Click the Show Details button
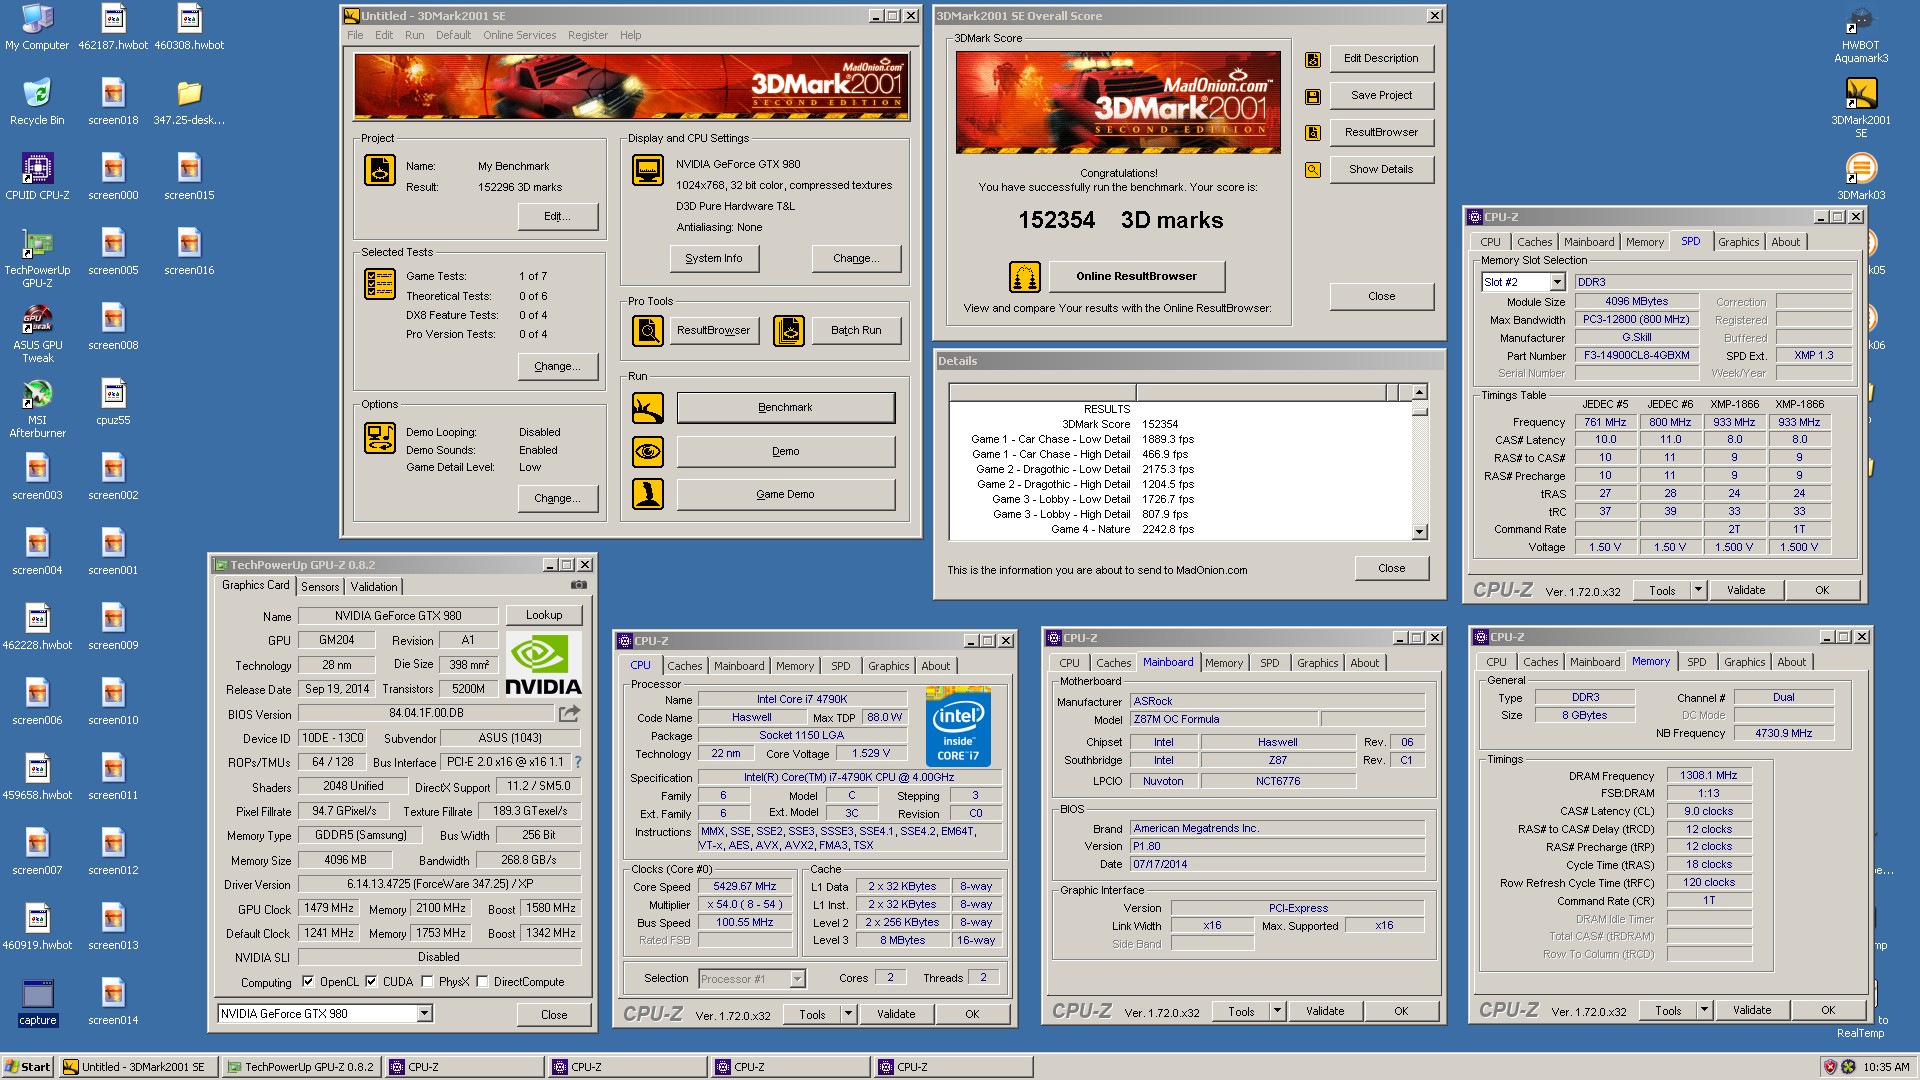This screenshot has height=1080, width=1920. pos(1381,169)
